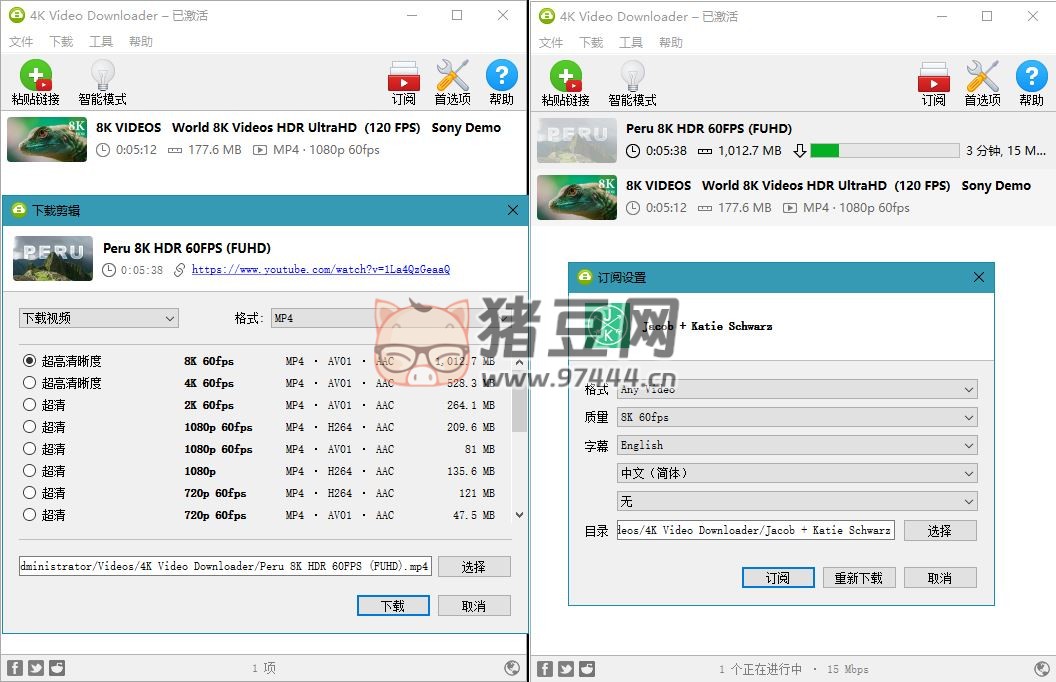Image resolution: width=1056 pixels, height=682 pixels.
Task: Click the Twitter icon in right window status bar
Action: click(x=566, y=668)
